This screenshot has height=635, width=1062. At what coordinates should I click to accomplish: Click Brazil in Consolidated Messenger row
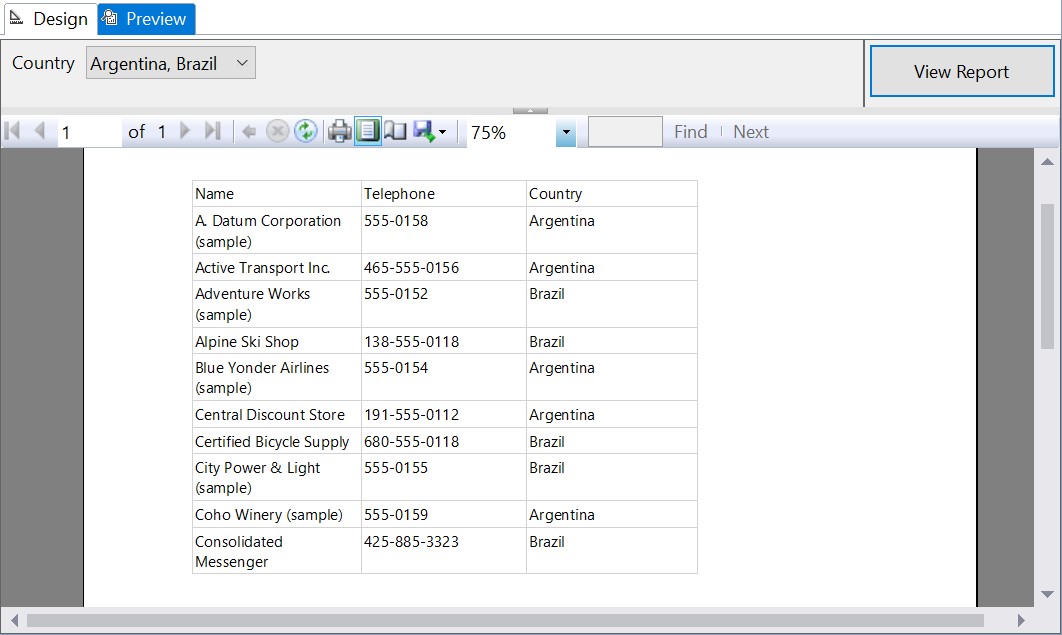click(547, 542)
